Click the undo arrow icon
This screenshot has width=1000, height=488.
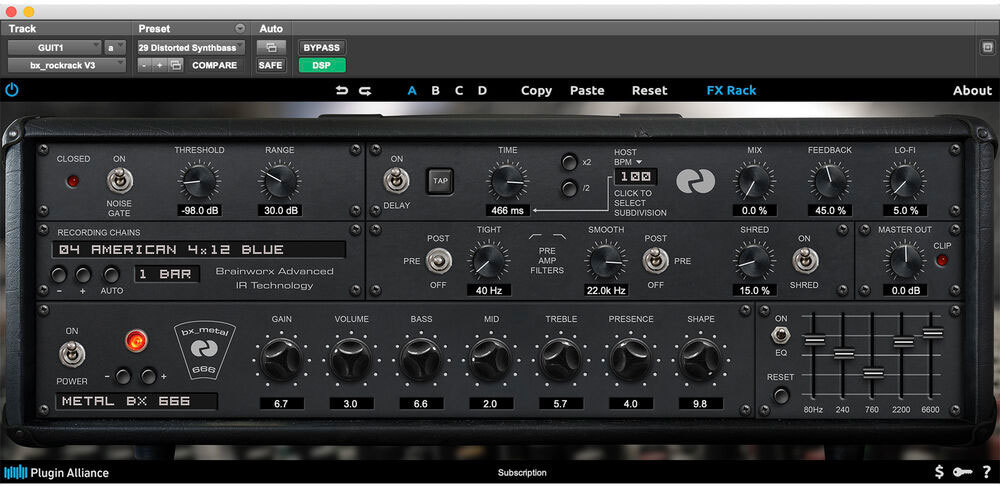pos(342,91)
